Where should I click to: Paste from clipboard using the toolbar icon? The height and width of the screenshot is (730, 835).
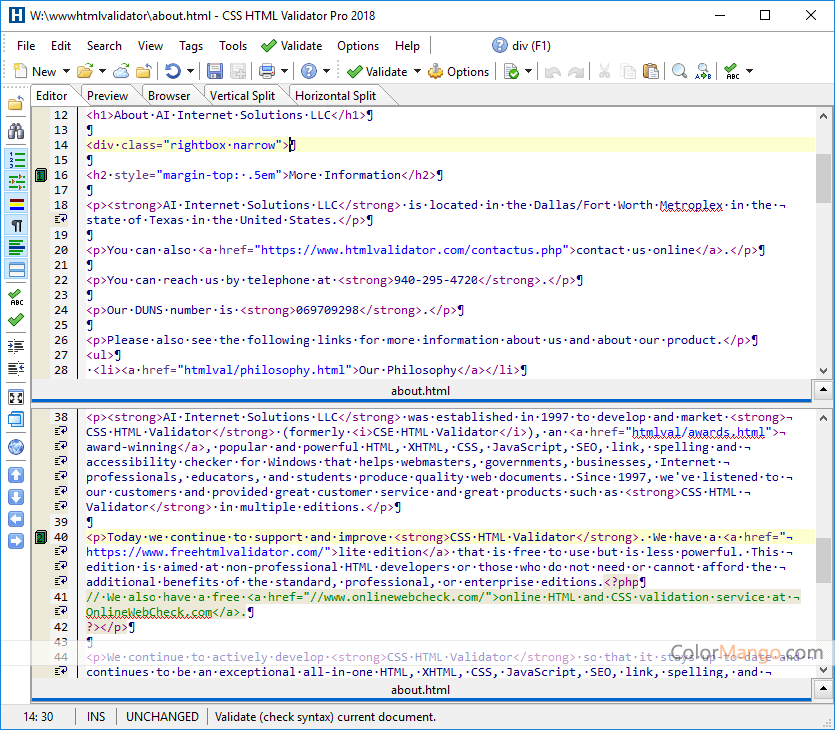pyautogui.click(x=652, y=71)
